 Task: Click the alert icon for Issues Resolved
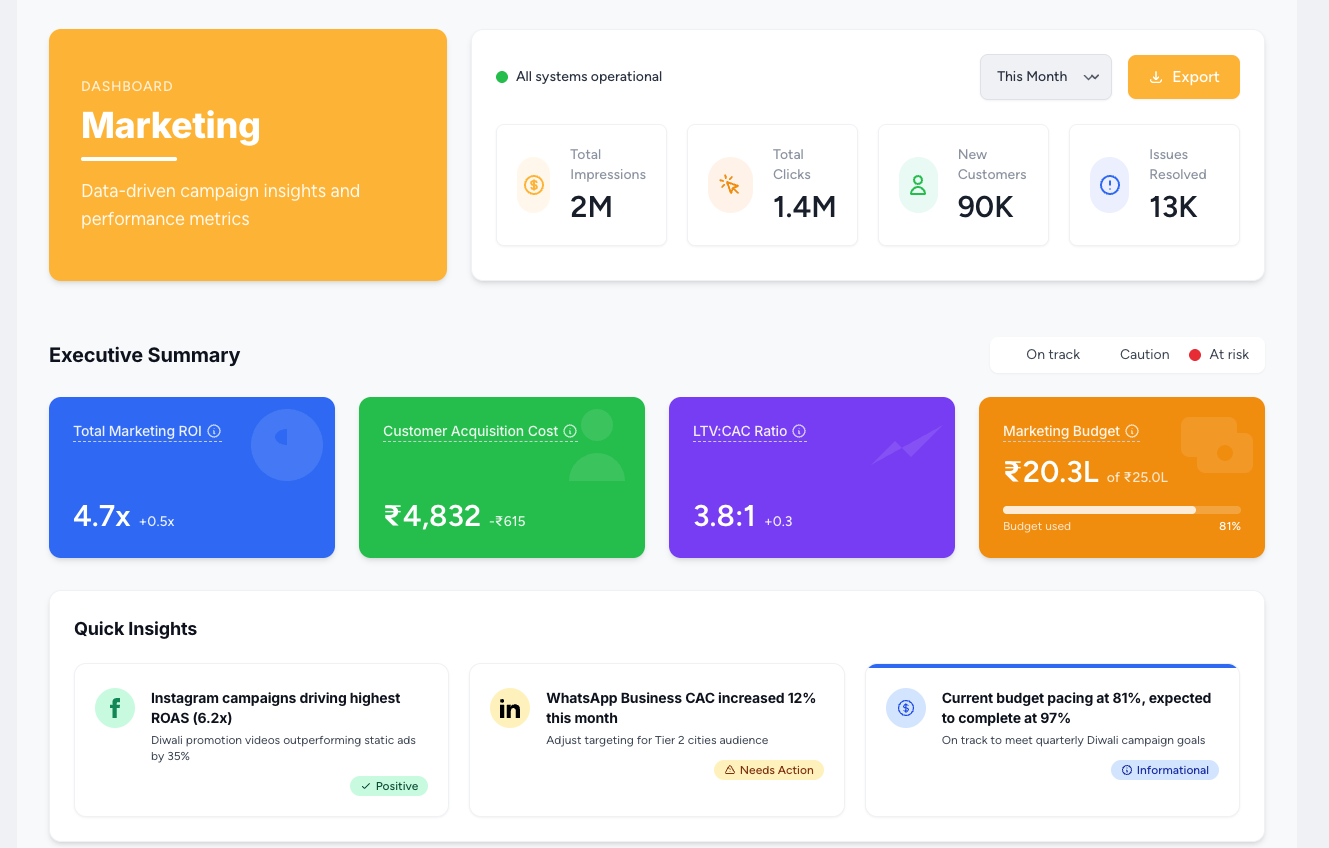(x=1109, y=185)
